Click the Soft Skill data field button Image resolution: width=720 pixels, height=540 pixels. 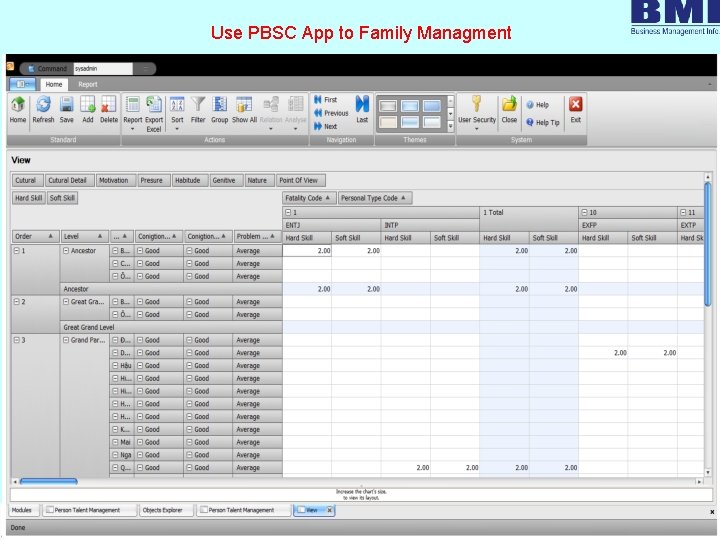[x=62, y=198]
